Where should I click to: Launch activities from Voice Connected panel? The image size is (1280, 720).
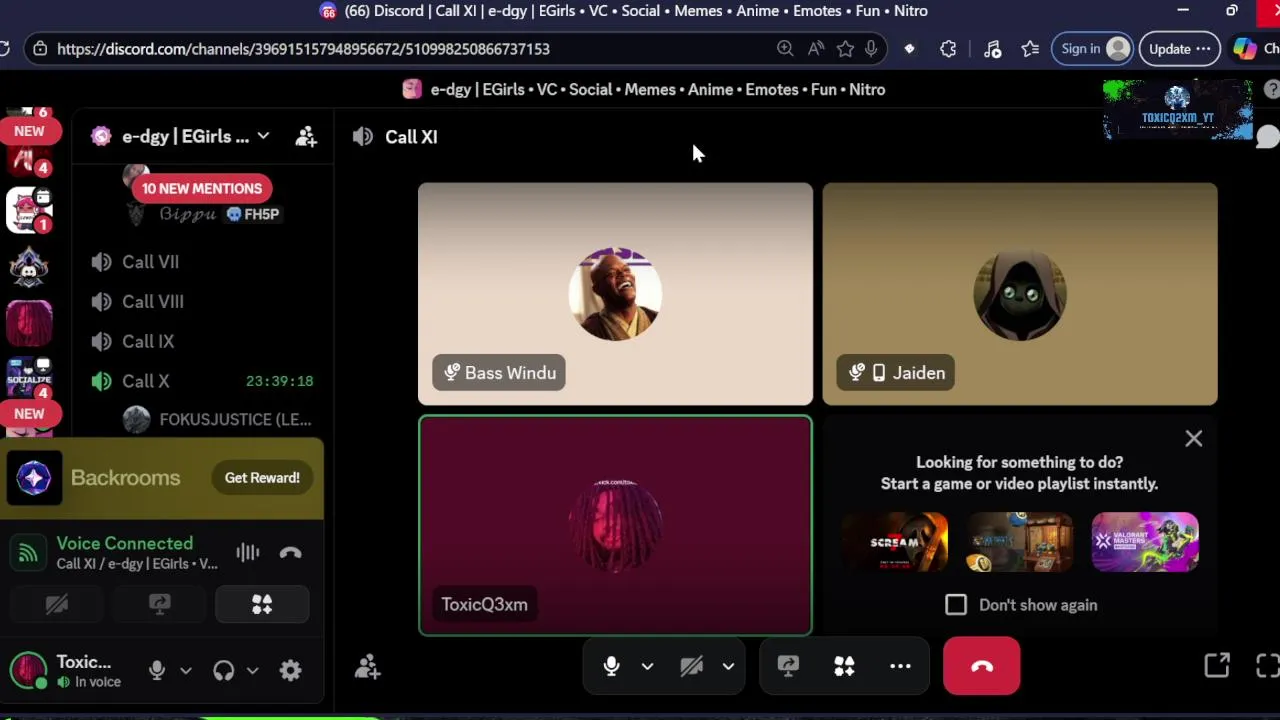pos(262,604)
